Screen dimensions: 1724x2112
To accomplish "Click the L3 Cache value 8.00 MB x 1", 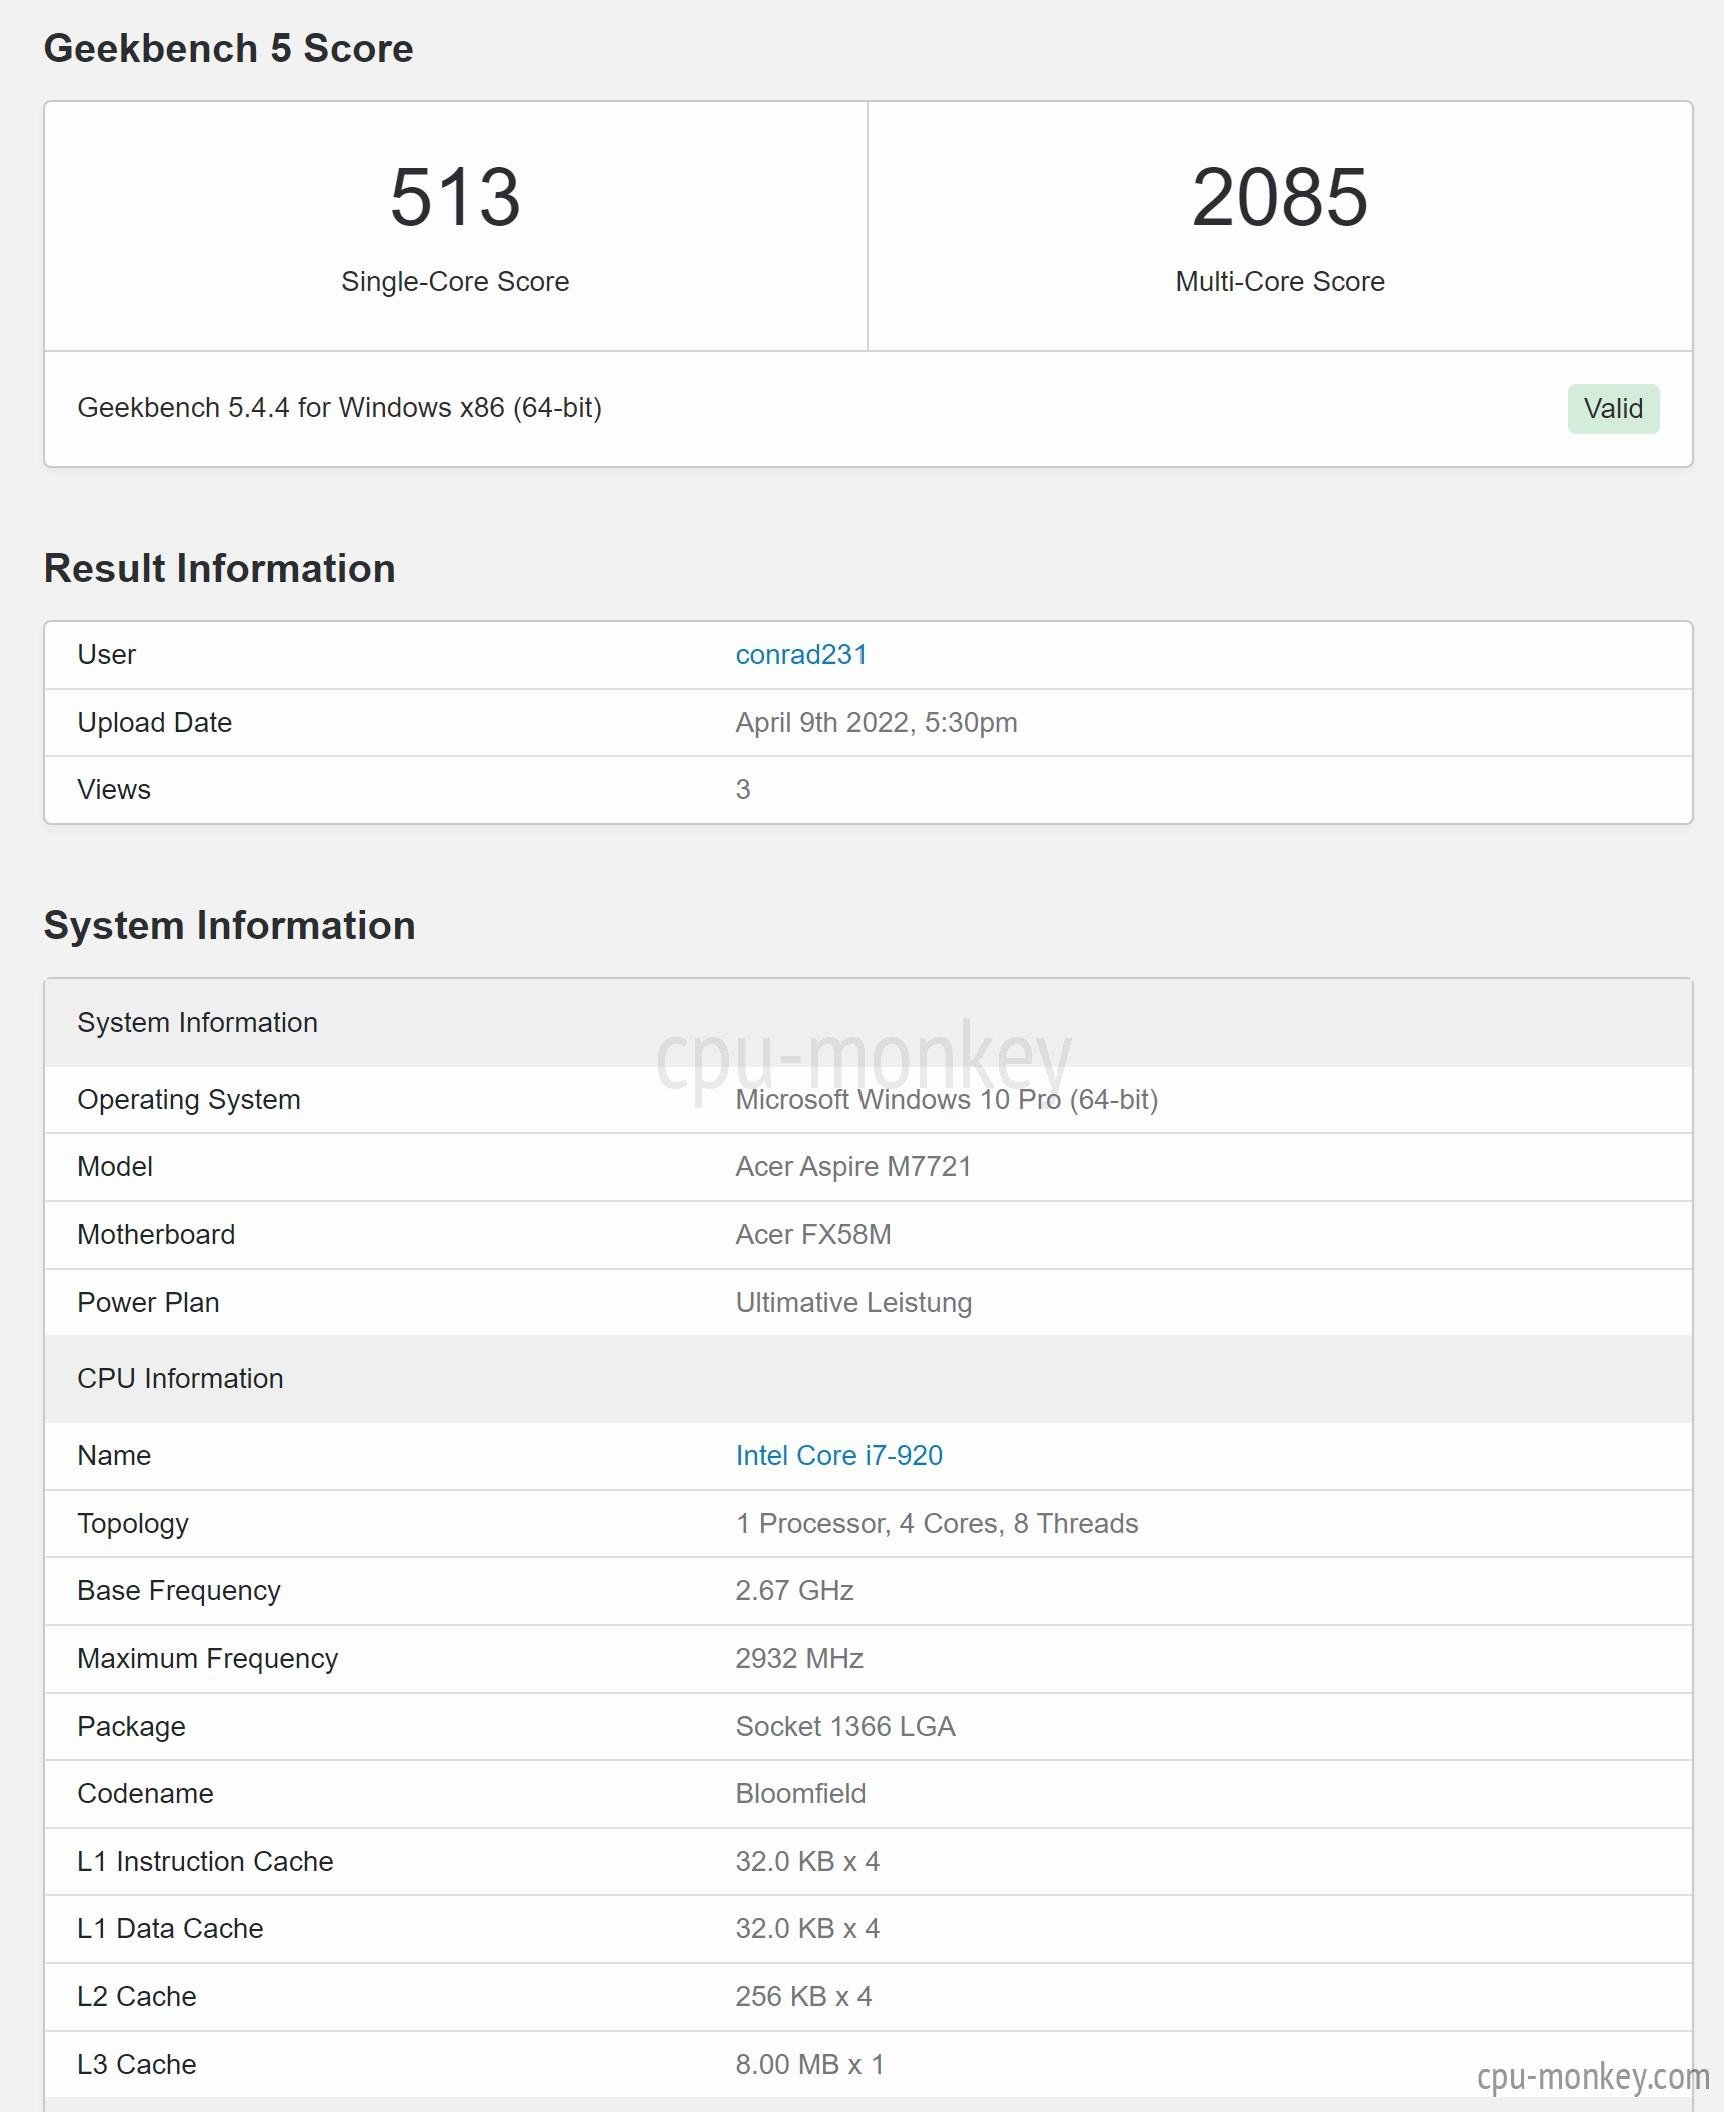I will 809,2064.
